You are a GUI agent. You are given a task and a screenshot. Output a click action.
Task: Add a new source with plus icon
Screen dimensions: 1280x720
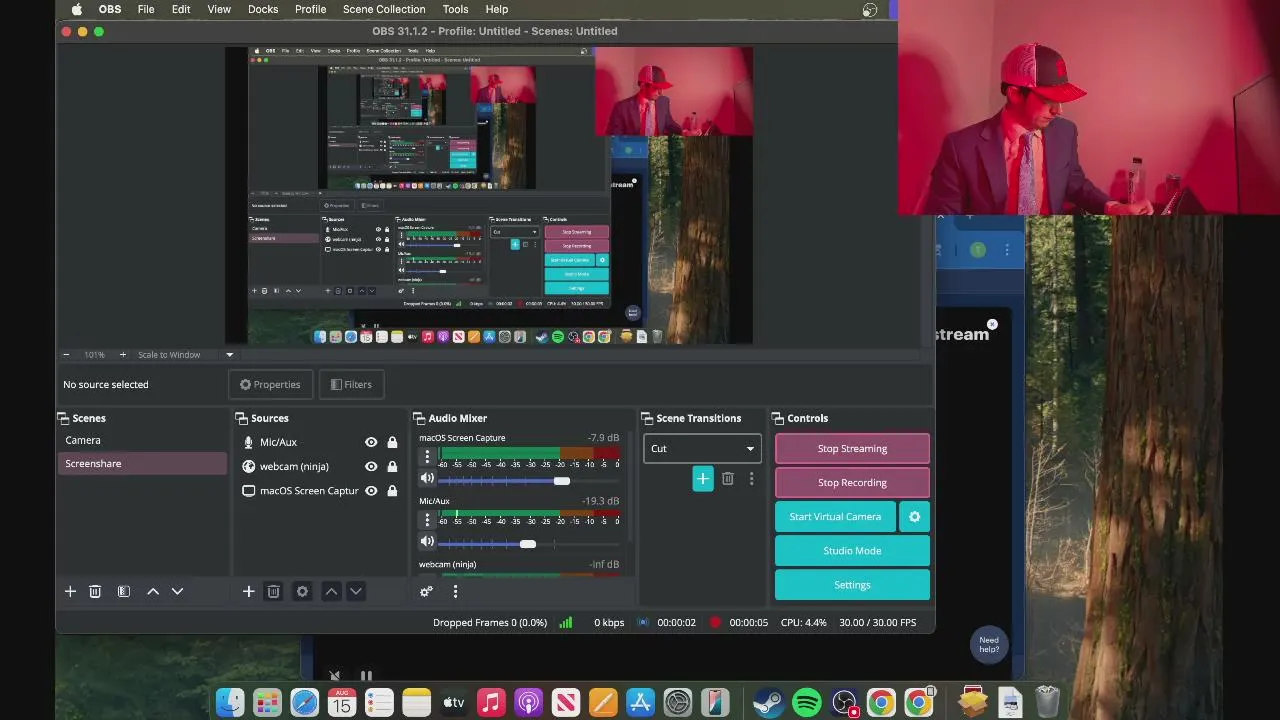click(248, 591)
